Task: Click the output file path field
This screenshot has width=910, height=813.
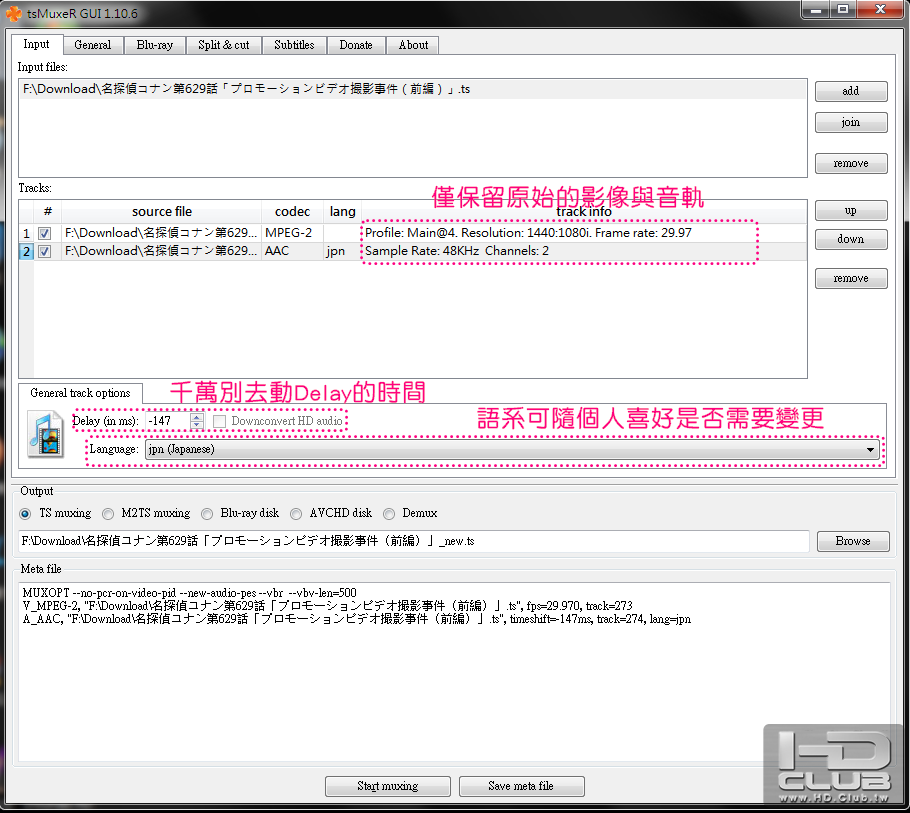Action: (x=414, y=541)
